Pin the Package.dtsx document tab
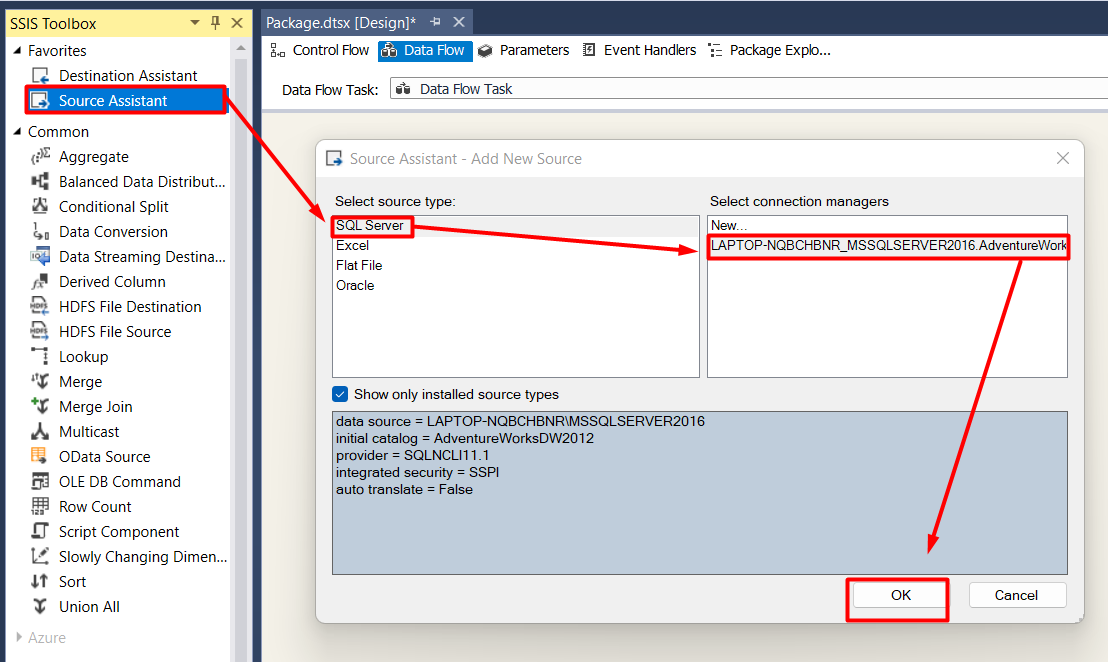1108x662 pixels. pos(435,22)
